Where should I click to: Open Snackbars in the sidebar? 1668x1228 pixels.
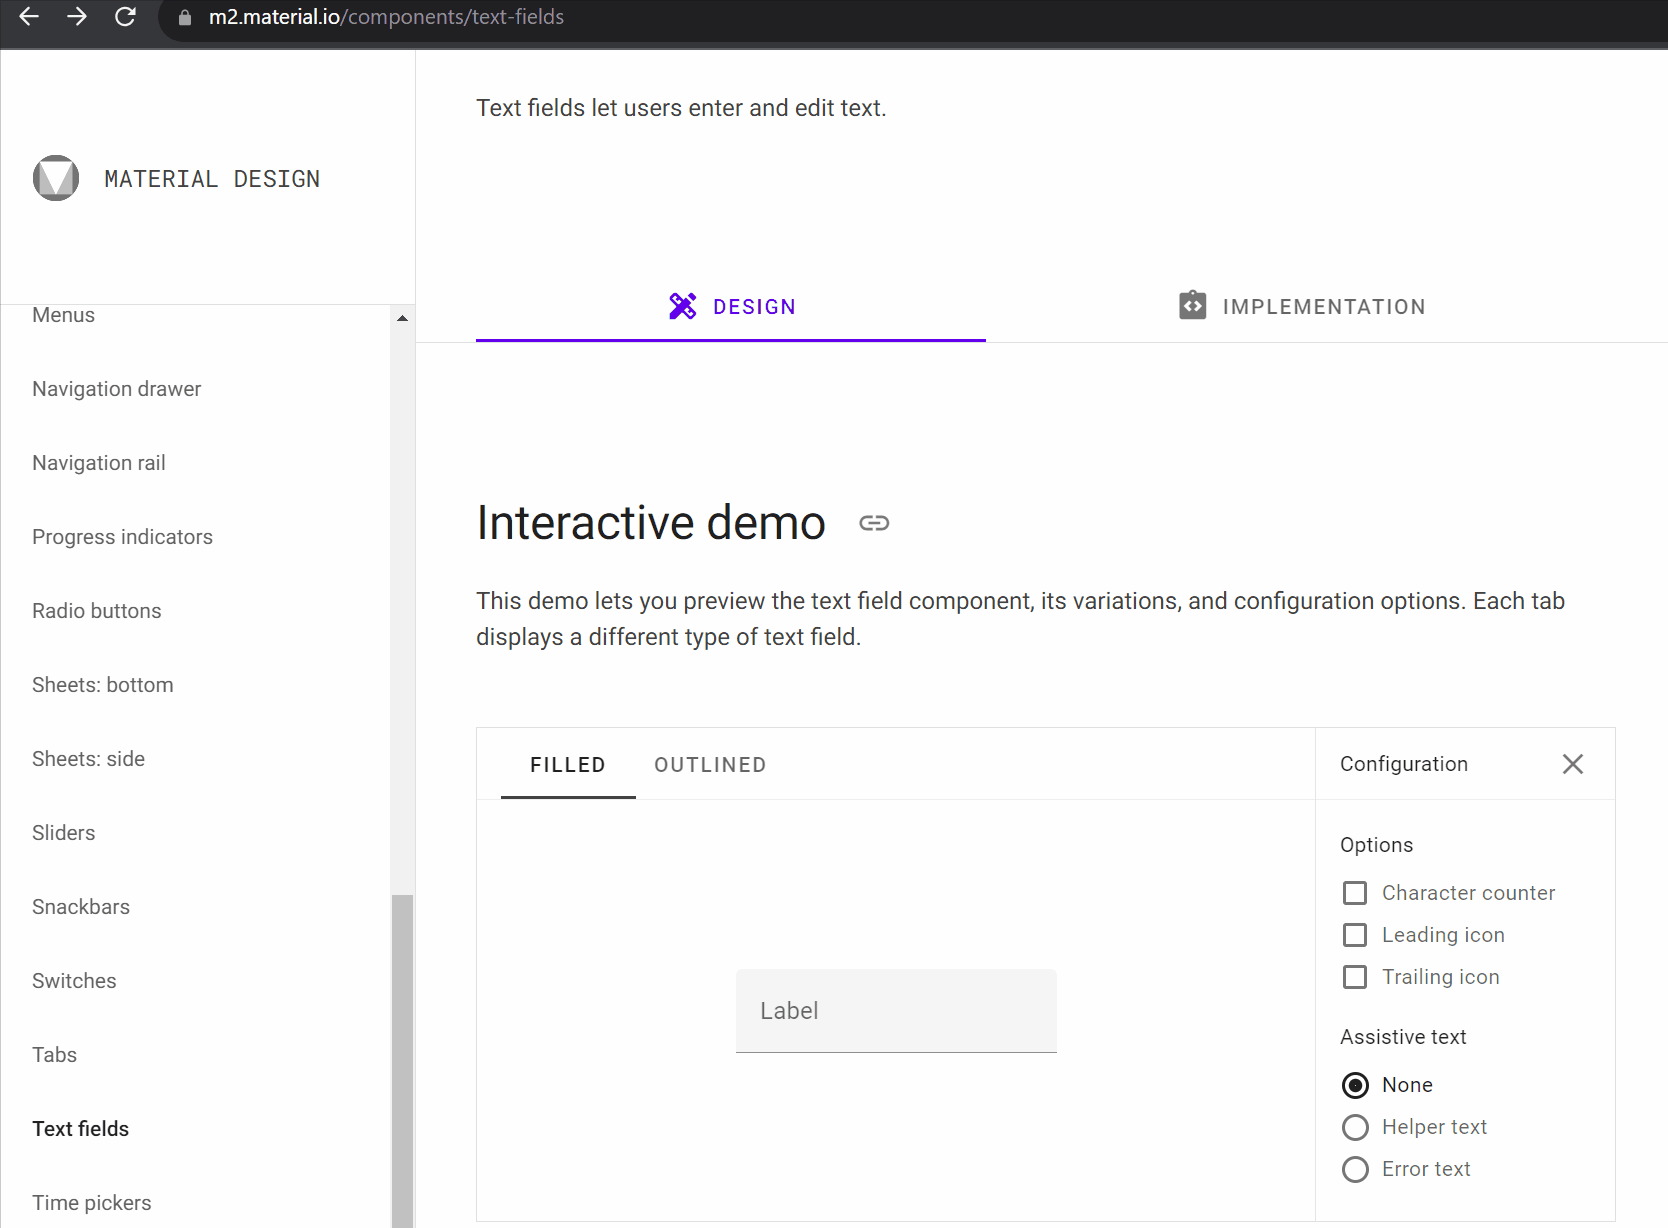point(81,907)
